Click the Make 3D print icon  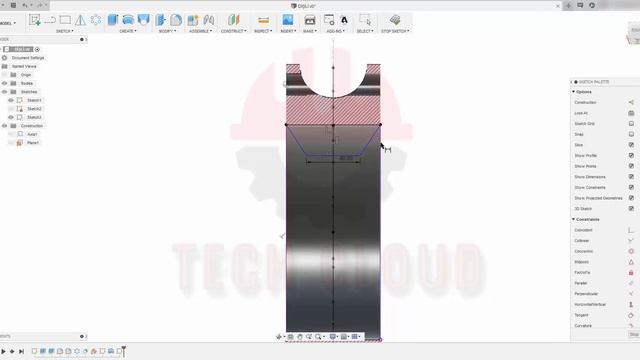tap(310, 20)
